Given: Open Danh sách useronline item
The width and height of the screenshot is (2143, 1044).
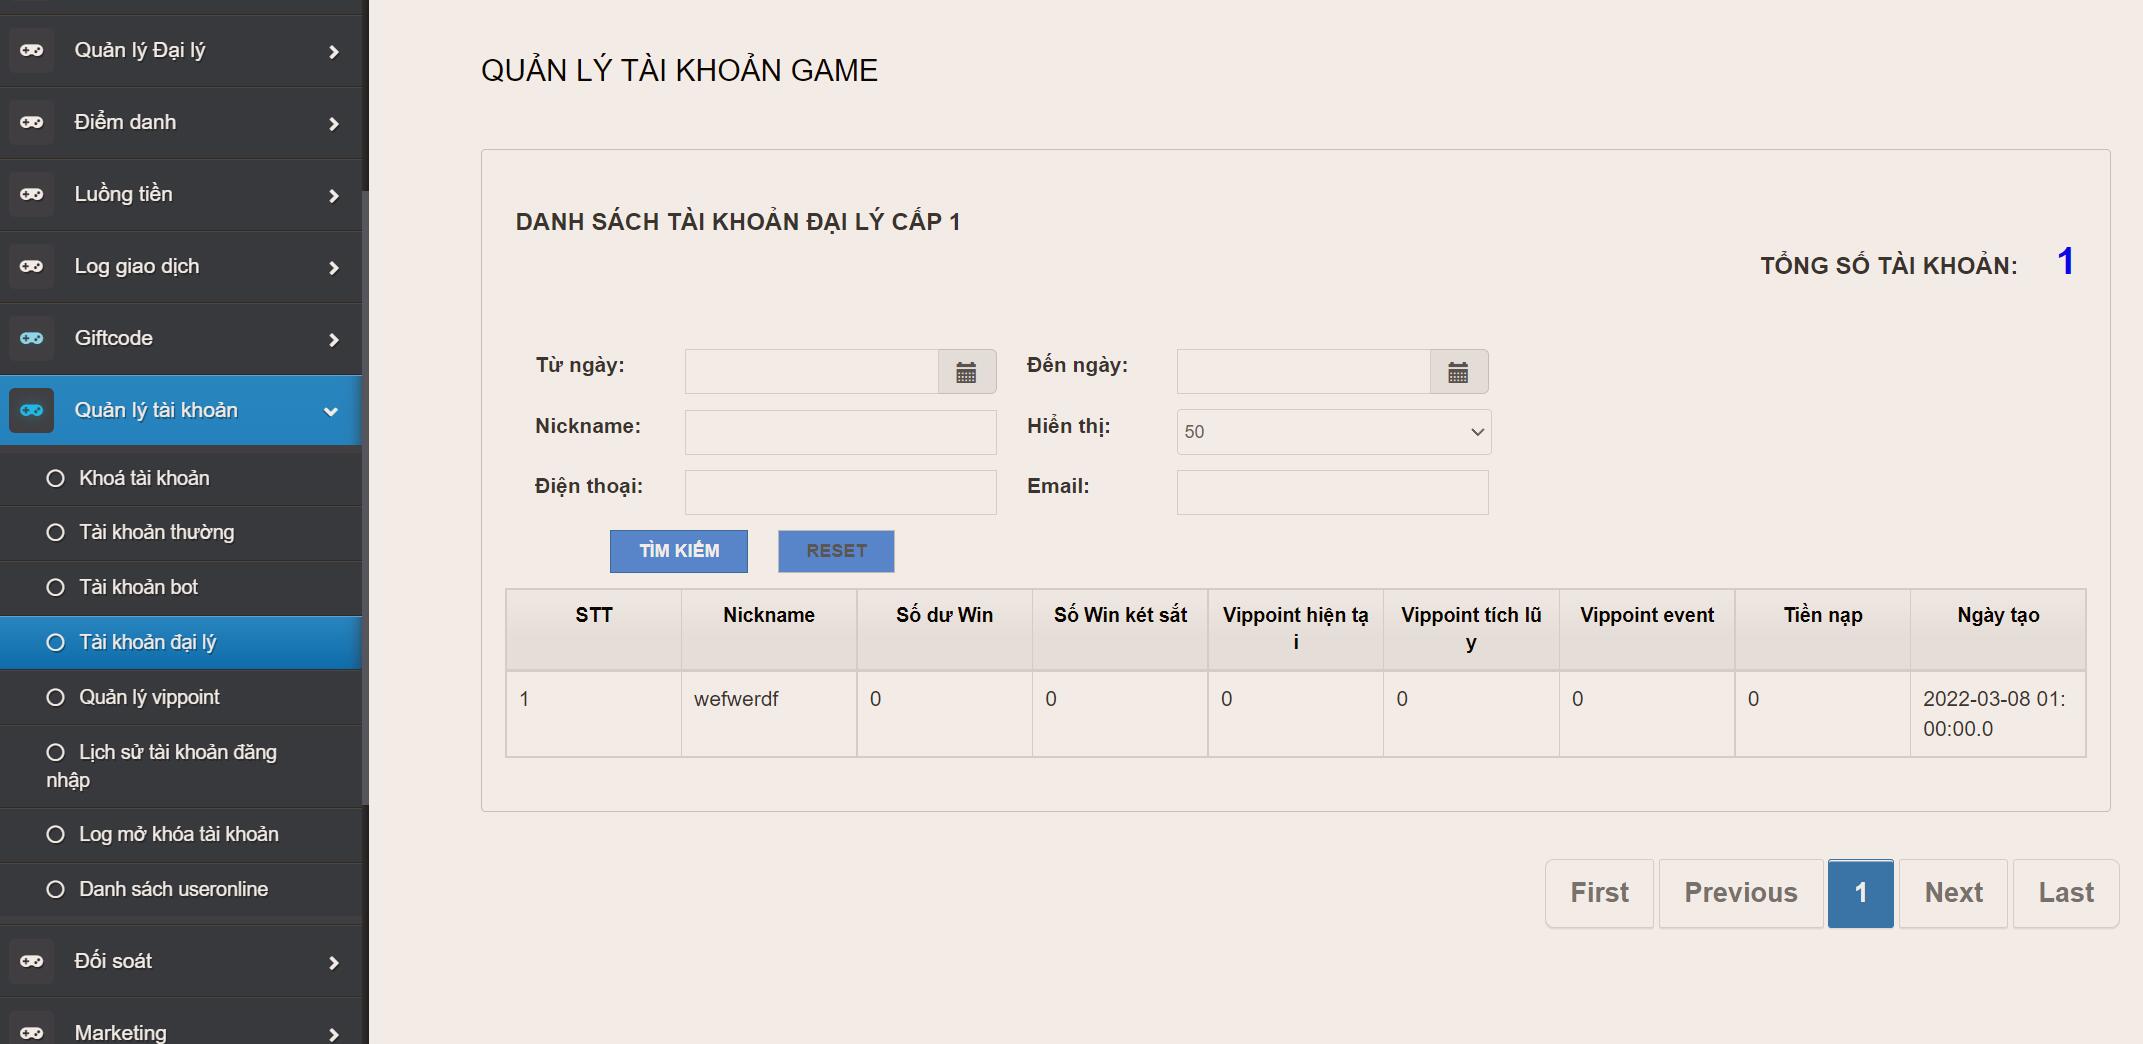Looking at the screenshot, I should click(x=181, y=889).
